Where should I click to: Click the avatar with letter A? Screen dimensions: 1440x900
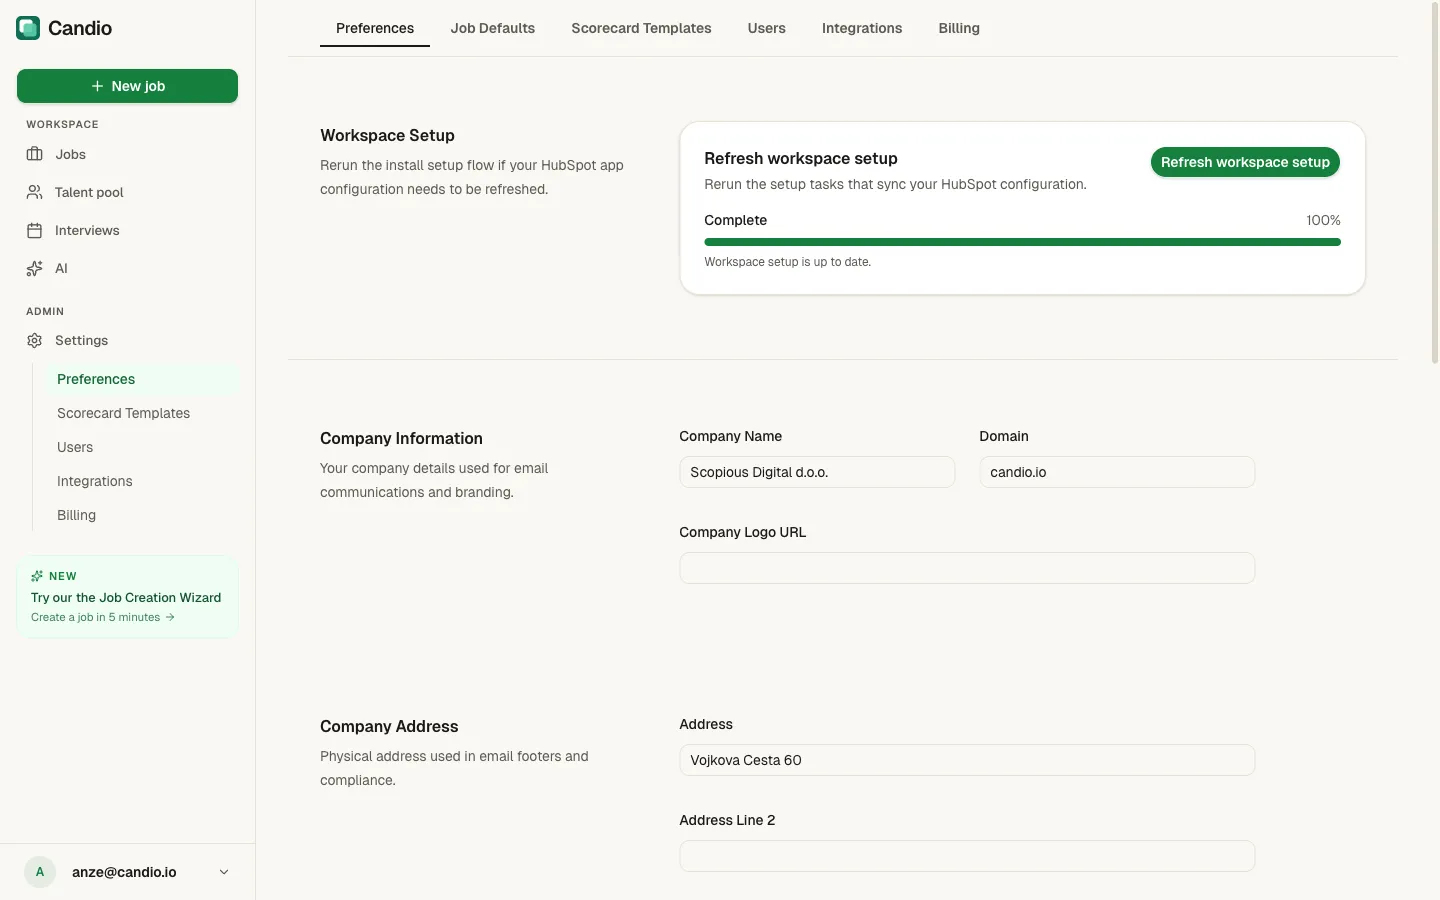tap(40, 872)
